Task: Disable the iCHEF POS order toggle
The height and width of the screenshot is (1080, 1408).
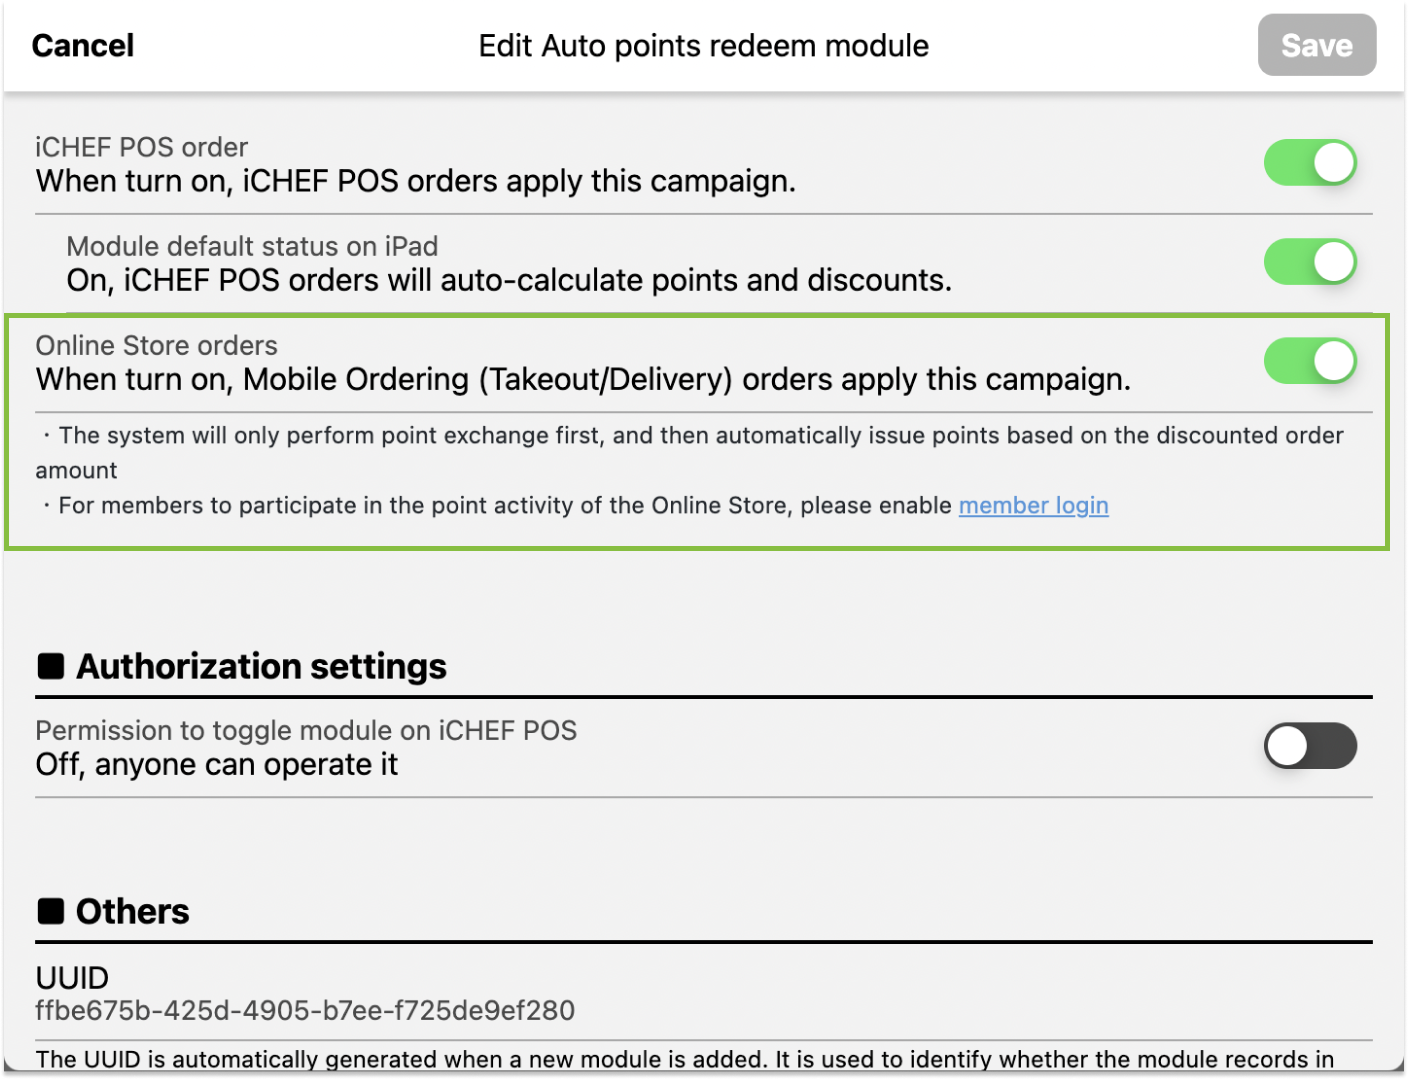Action: coord(1310,163)
